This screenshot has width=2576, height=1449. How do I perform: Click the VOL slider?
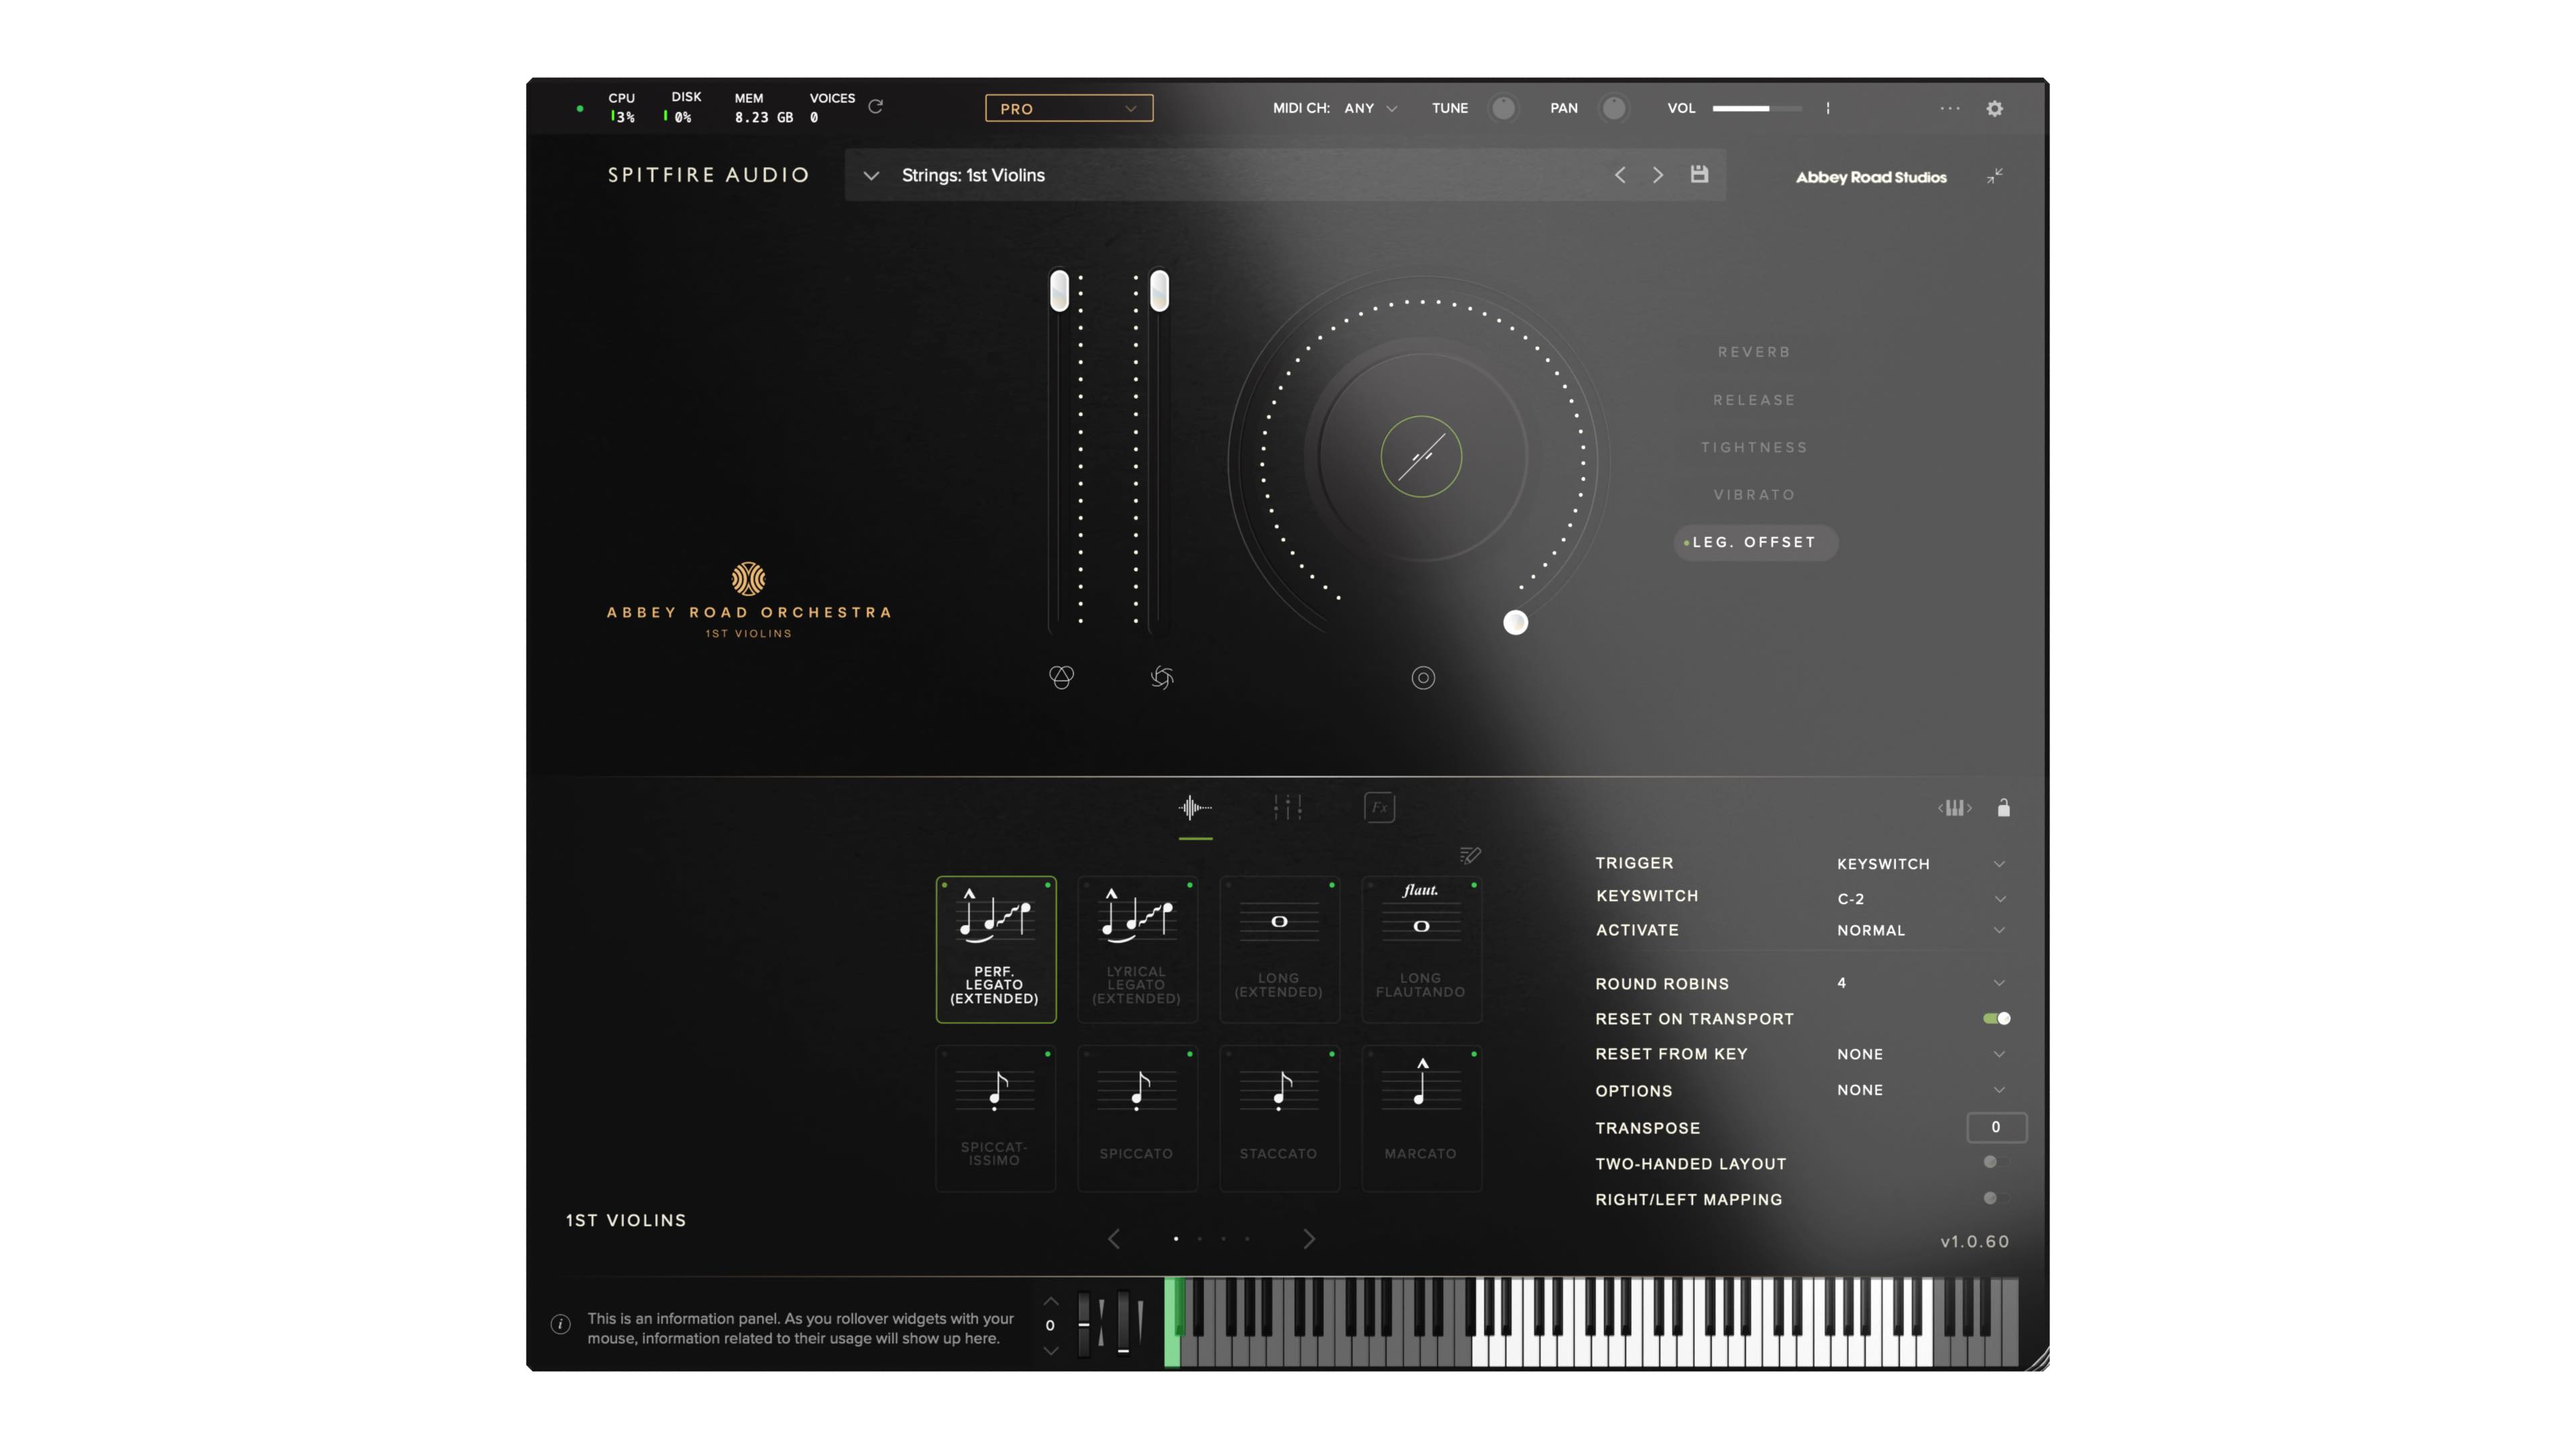pos(1757,108)
